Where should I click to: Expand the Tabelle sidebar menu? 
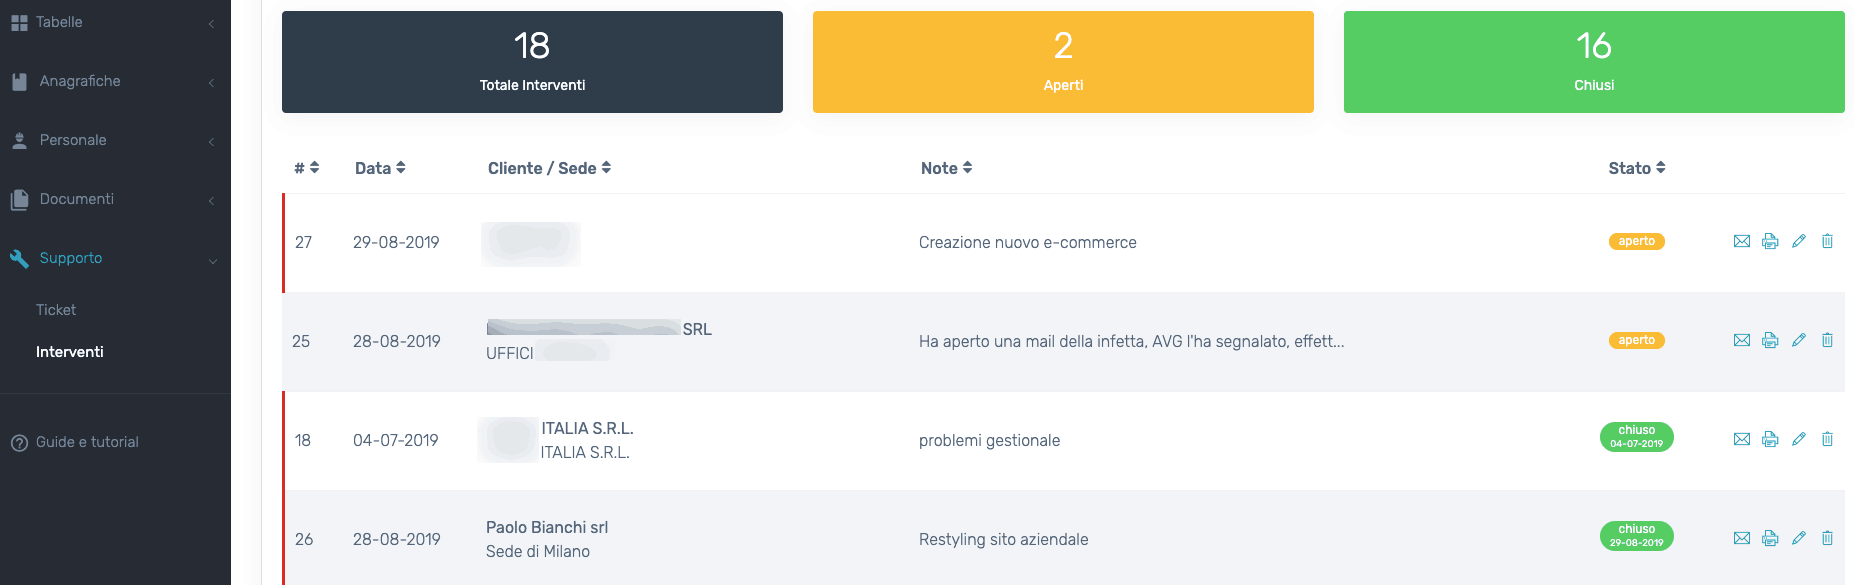point(59,22)
